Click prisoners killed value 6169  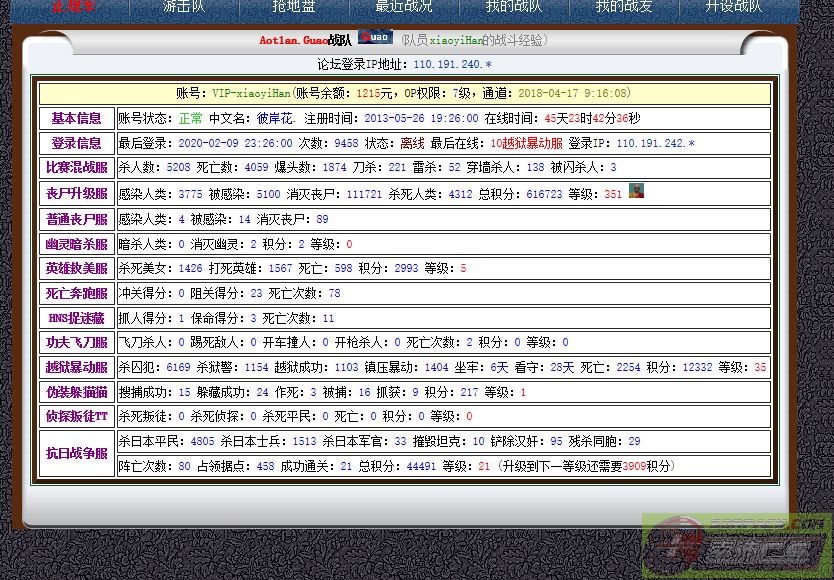click(178, 367)
